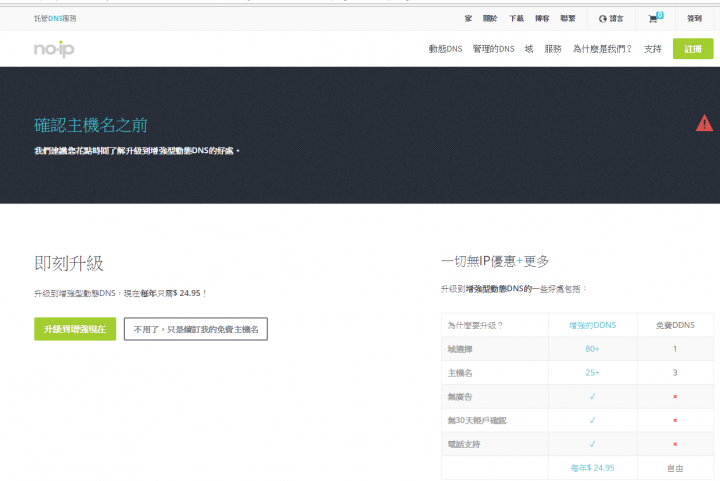Image resolution: width=720 pixels, height=481 pixels.
Task: Open the 動態DNS menu item
Action: coord(445,49)
